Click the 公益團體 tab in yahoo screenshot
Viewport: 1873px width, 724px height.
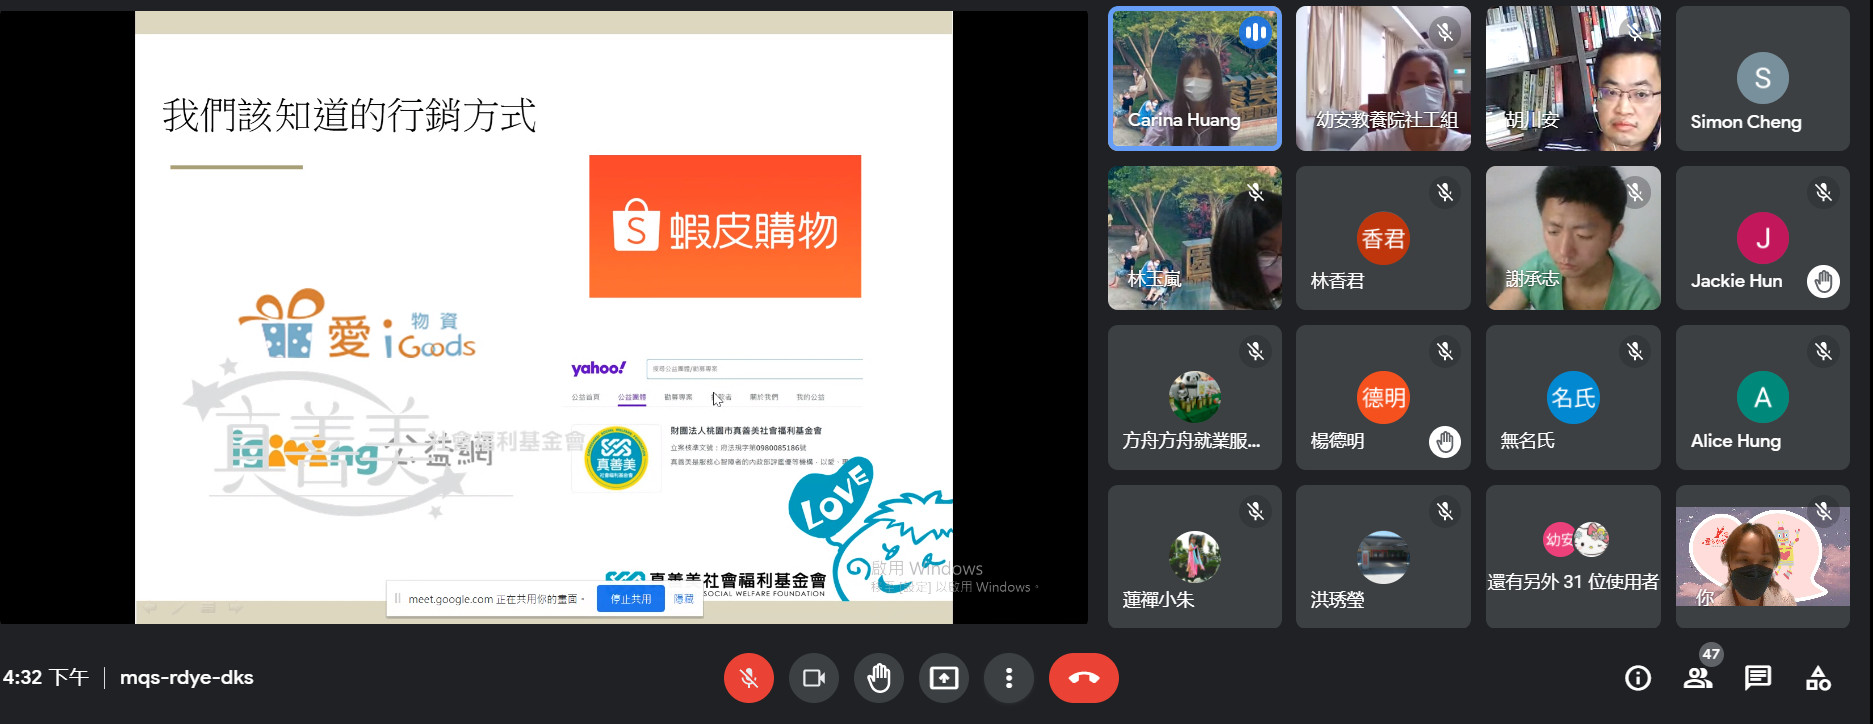click(x=632, y=398)
